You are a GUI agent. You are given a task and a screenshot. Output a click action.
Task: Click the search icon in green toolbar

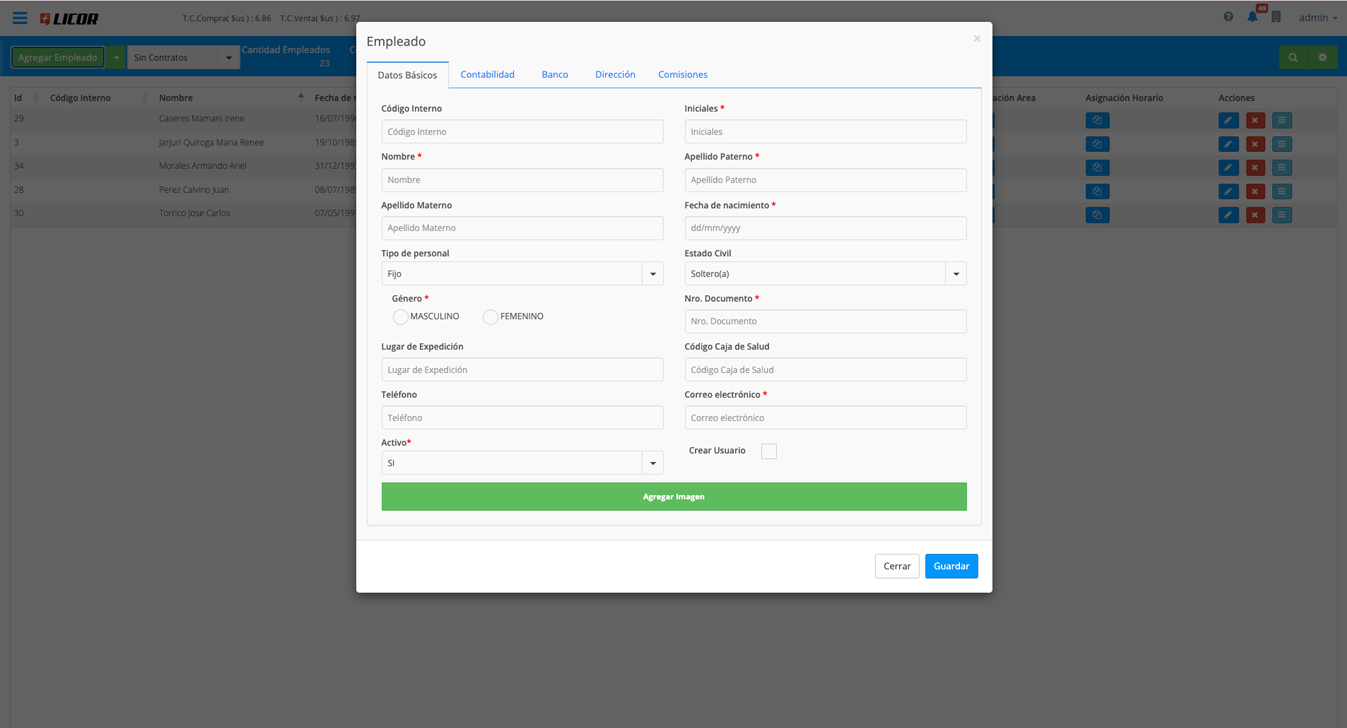pos(1293,58)
